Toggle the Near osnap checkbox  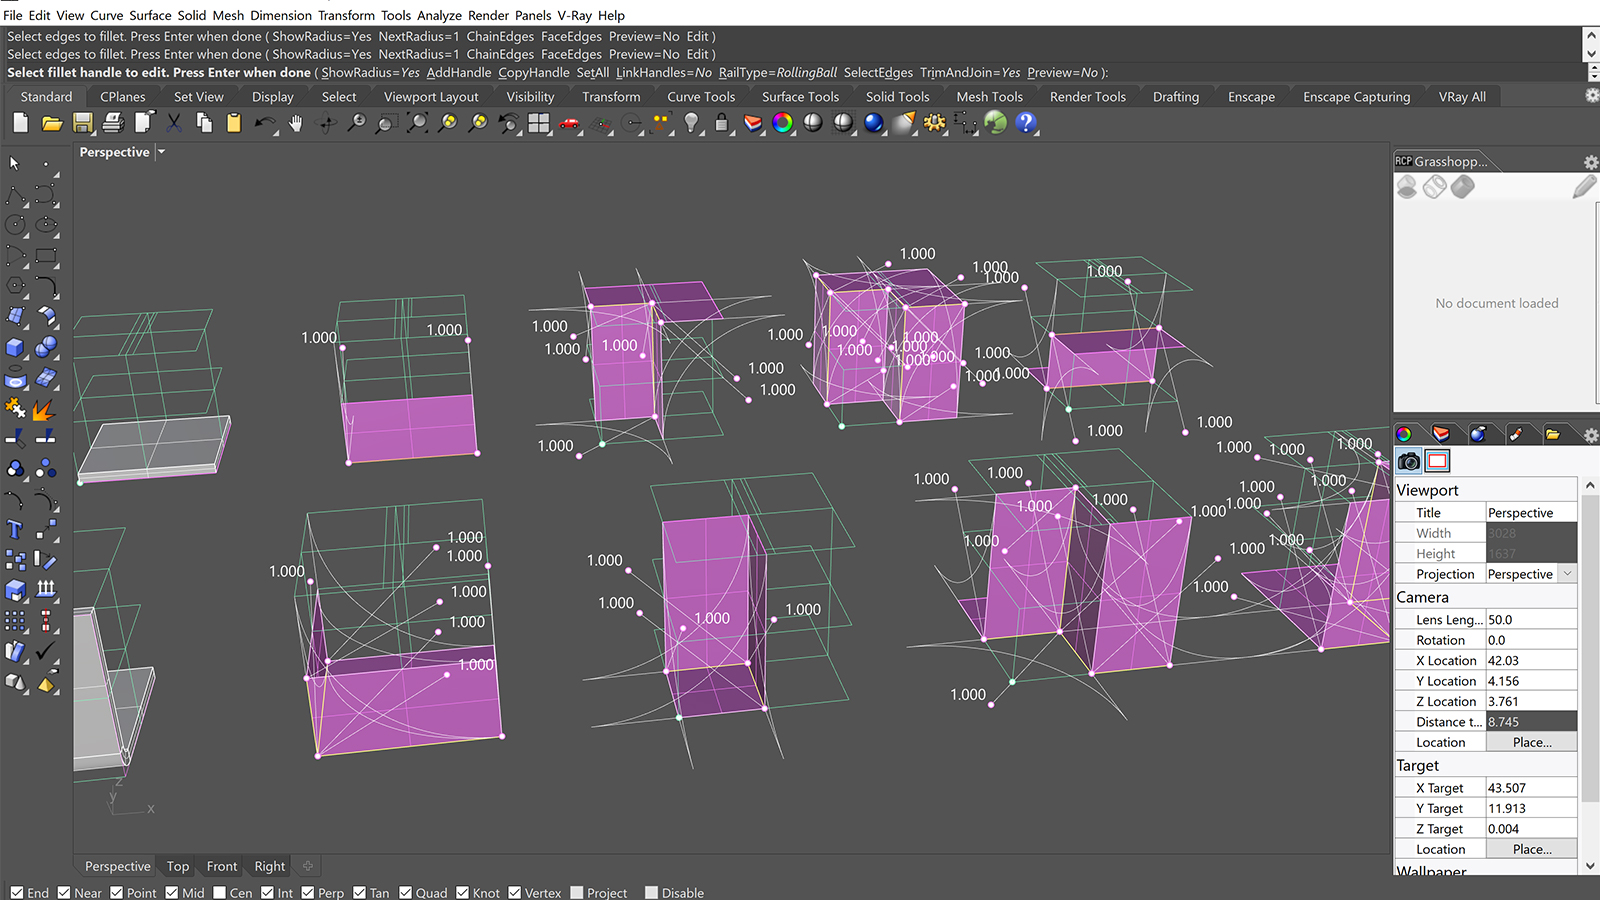pyautogui.click(x=64, y=893)
